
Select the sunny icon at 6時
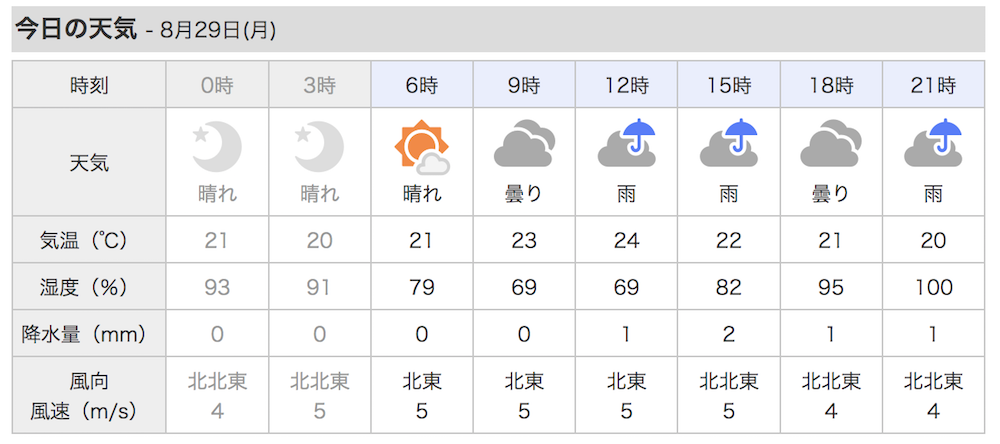tap(422, 147)
